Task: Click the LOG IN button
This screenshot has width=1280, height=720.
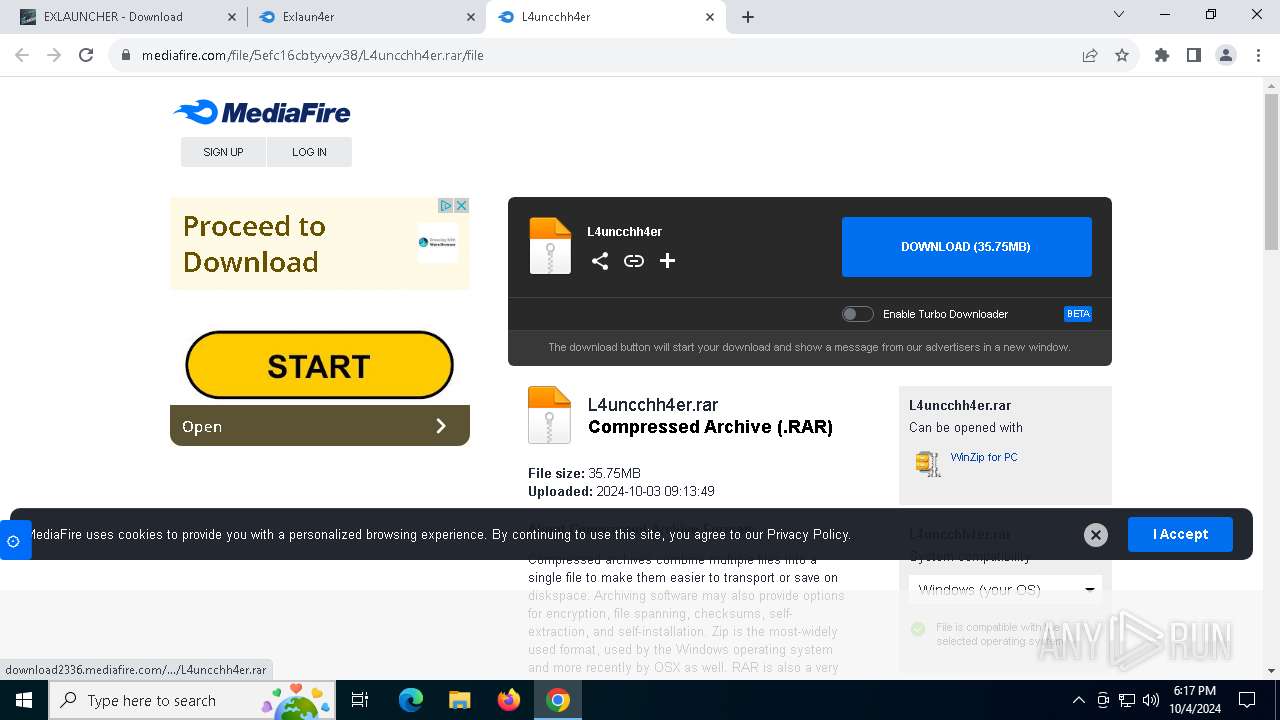Action: [x=309, y=152]
